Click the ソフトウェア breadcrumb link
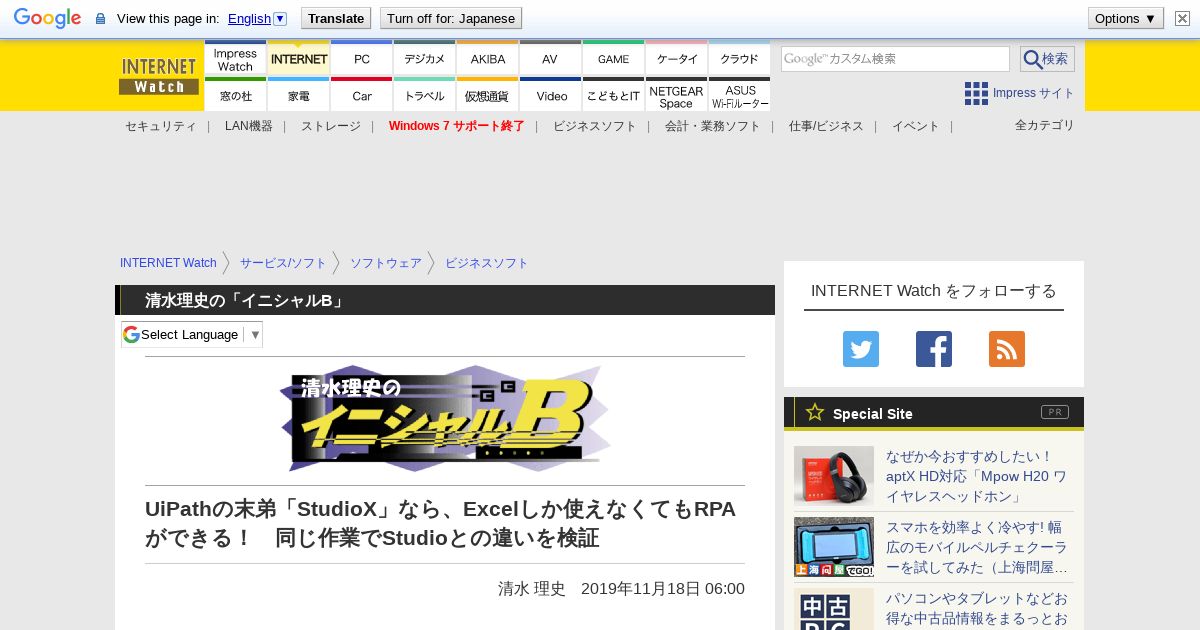The width and height of the screenshot is (1200, 630). tap(386, 263)
